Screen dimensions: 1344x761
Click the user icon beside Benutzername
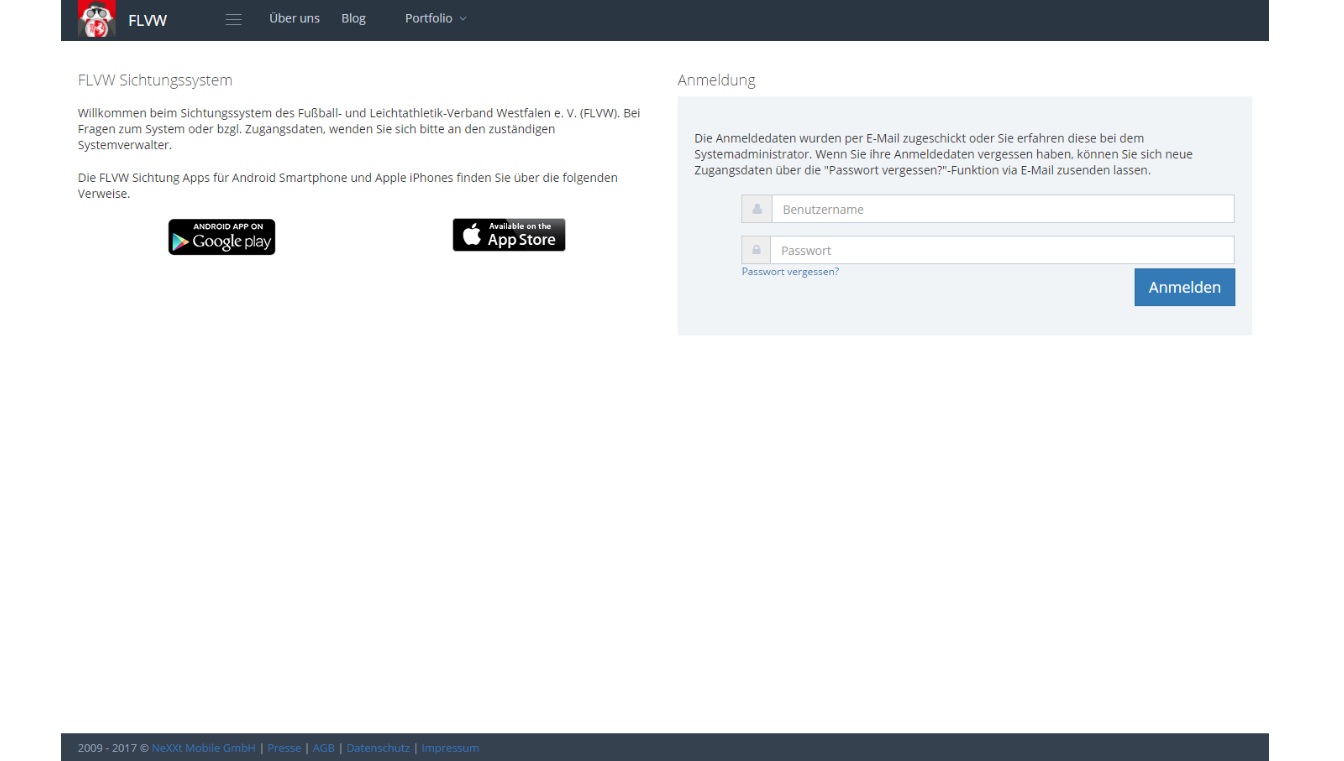pyautogui.click(x=757, y=209)
